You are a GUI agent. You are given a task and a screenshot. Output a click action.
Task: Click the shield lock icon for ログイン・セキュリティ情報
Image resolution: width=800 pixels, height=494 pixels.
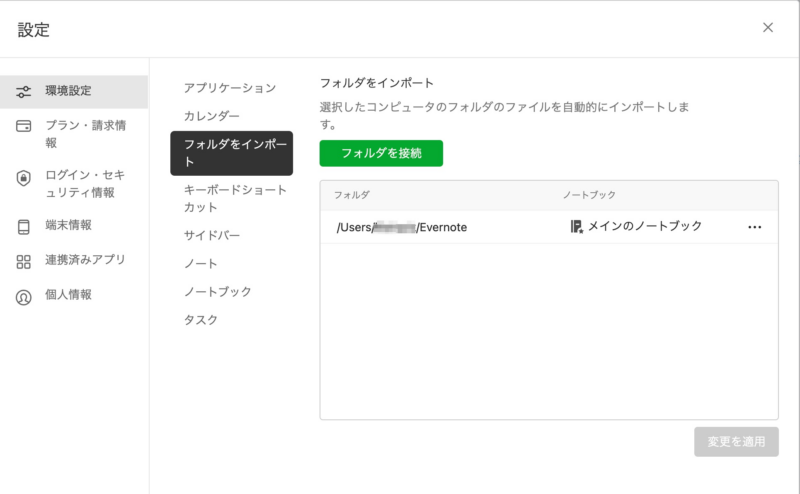pyautogui.click(x=24, y=177)
